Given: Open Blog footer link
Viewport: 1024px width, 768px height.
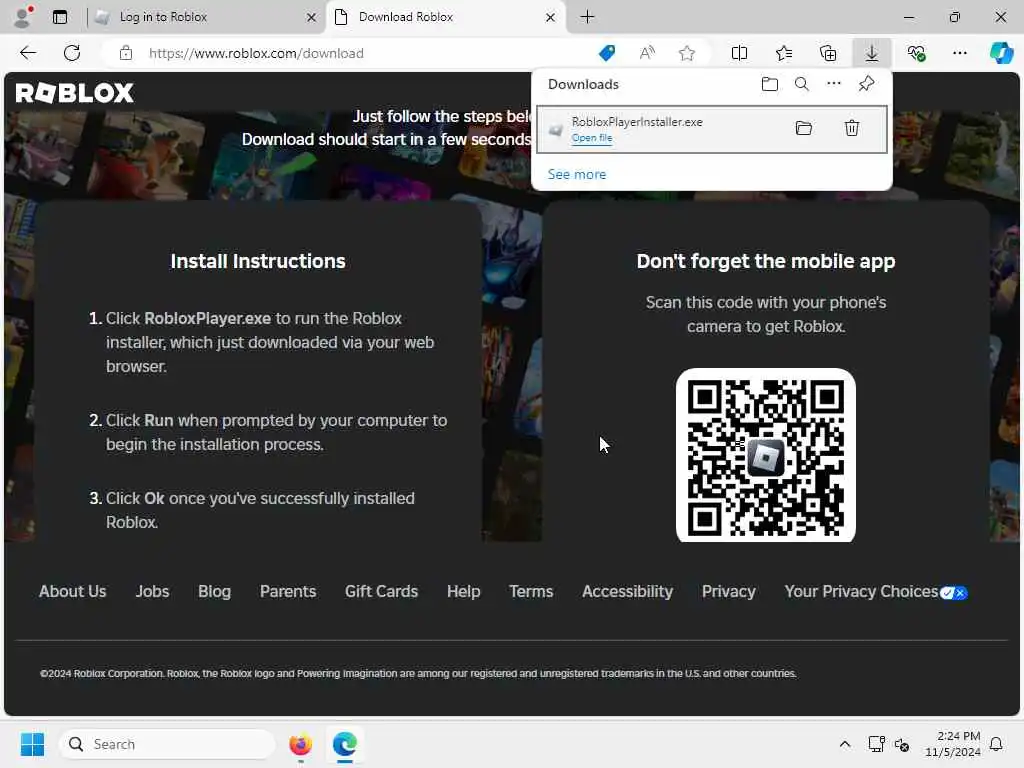Looking at the screenshot, I should click(214, 591).
